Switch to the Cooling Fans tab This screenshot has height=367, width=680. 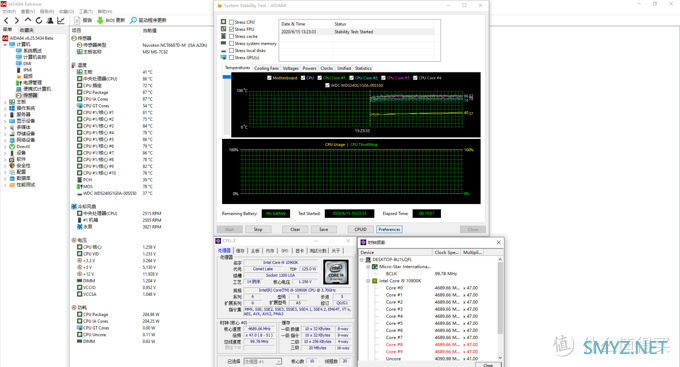[266, 68]
